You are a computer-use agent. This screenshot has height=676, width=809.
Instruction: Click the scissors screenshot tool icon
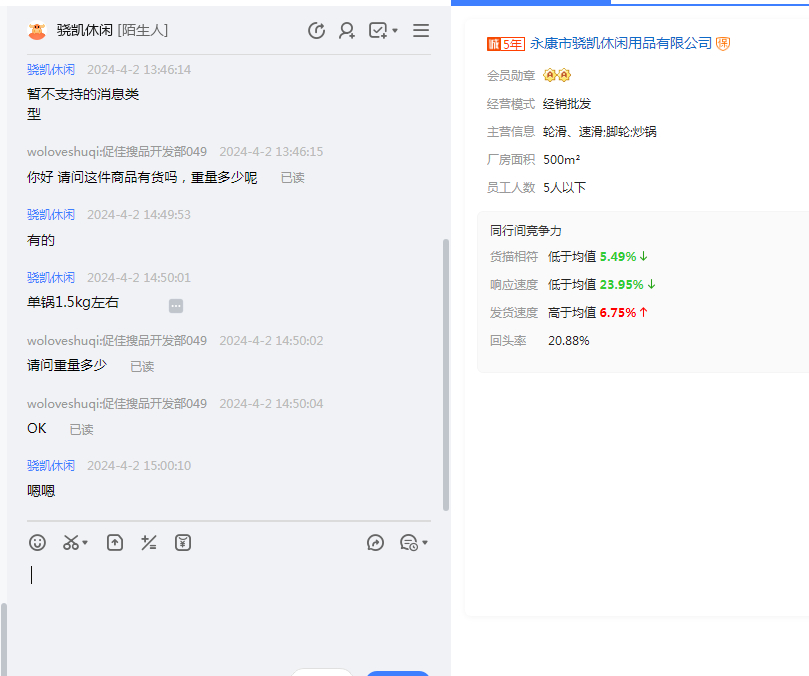71,543
